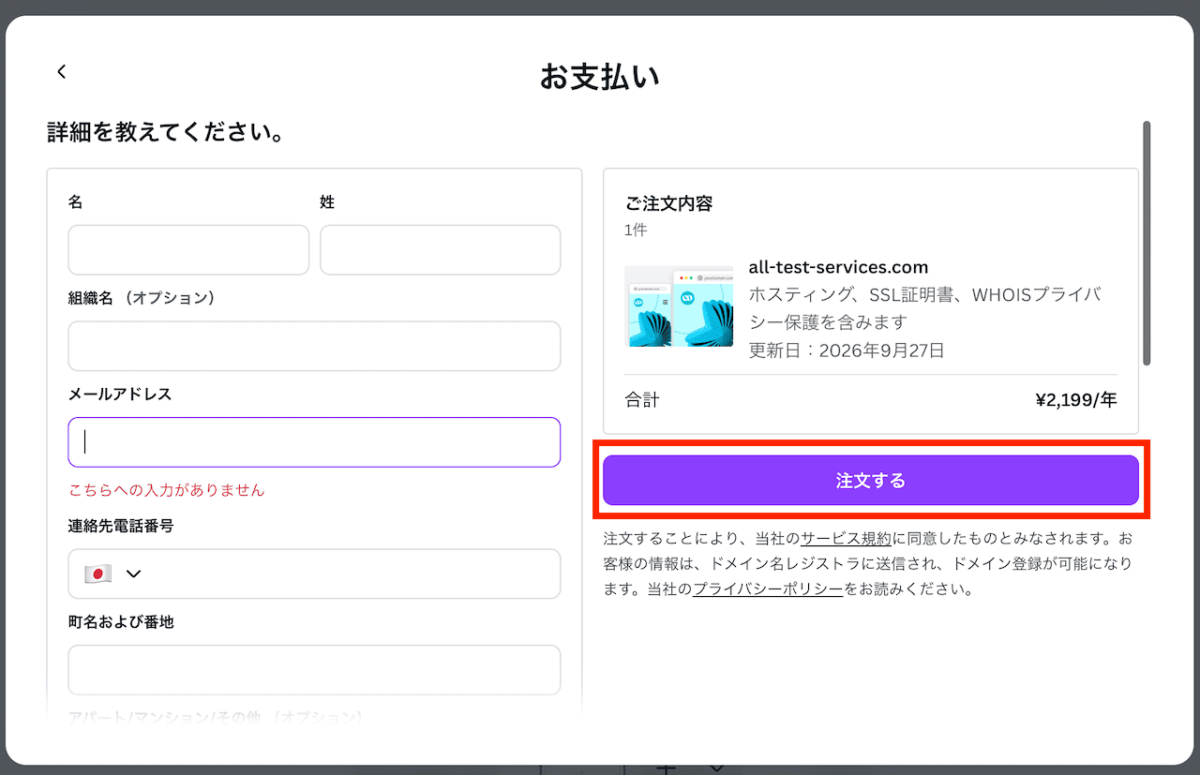Click the back arrow icon
The image size is (1200, 775).
[61, 71]
